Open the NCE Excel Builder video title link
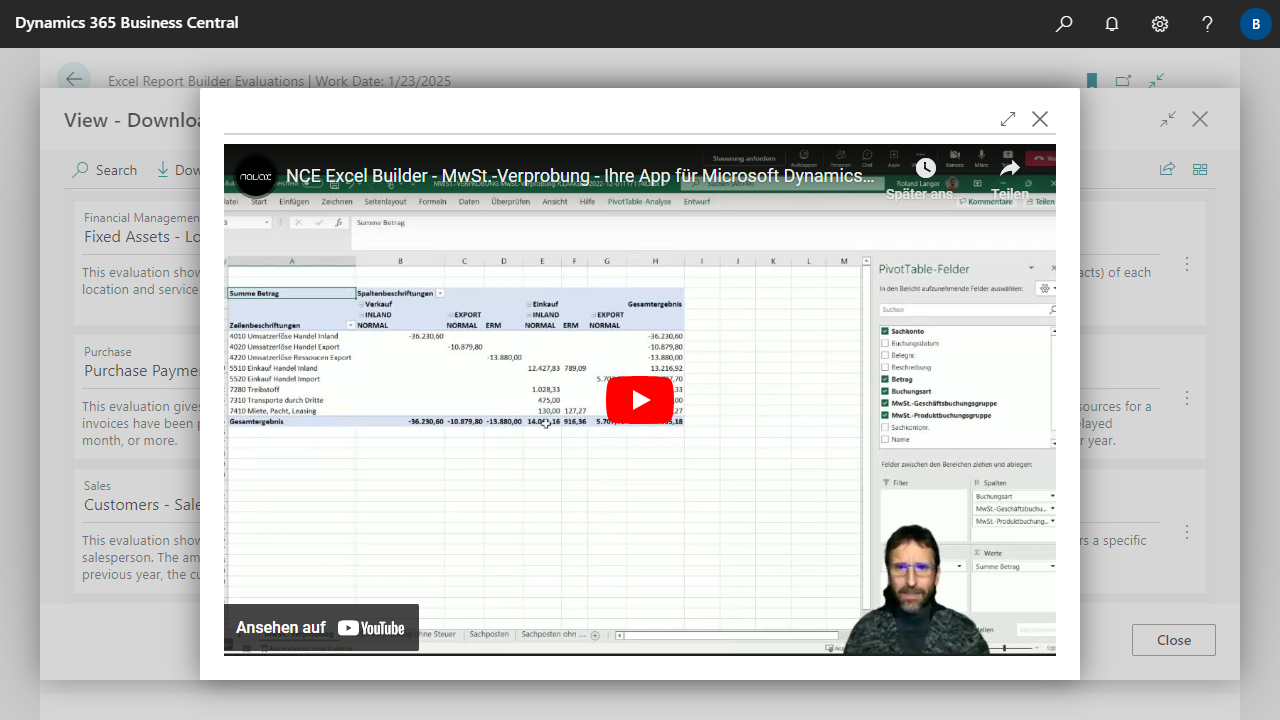 click(581, 176)
